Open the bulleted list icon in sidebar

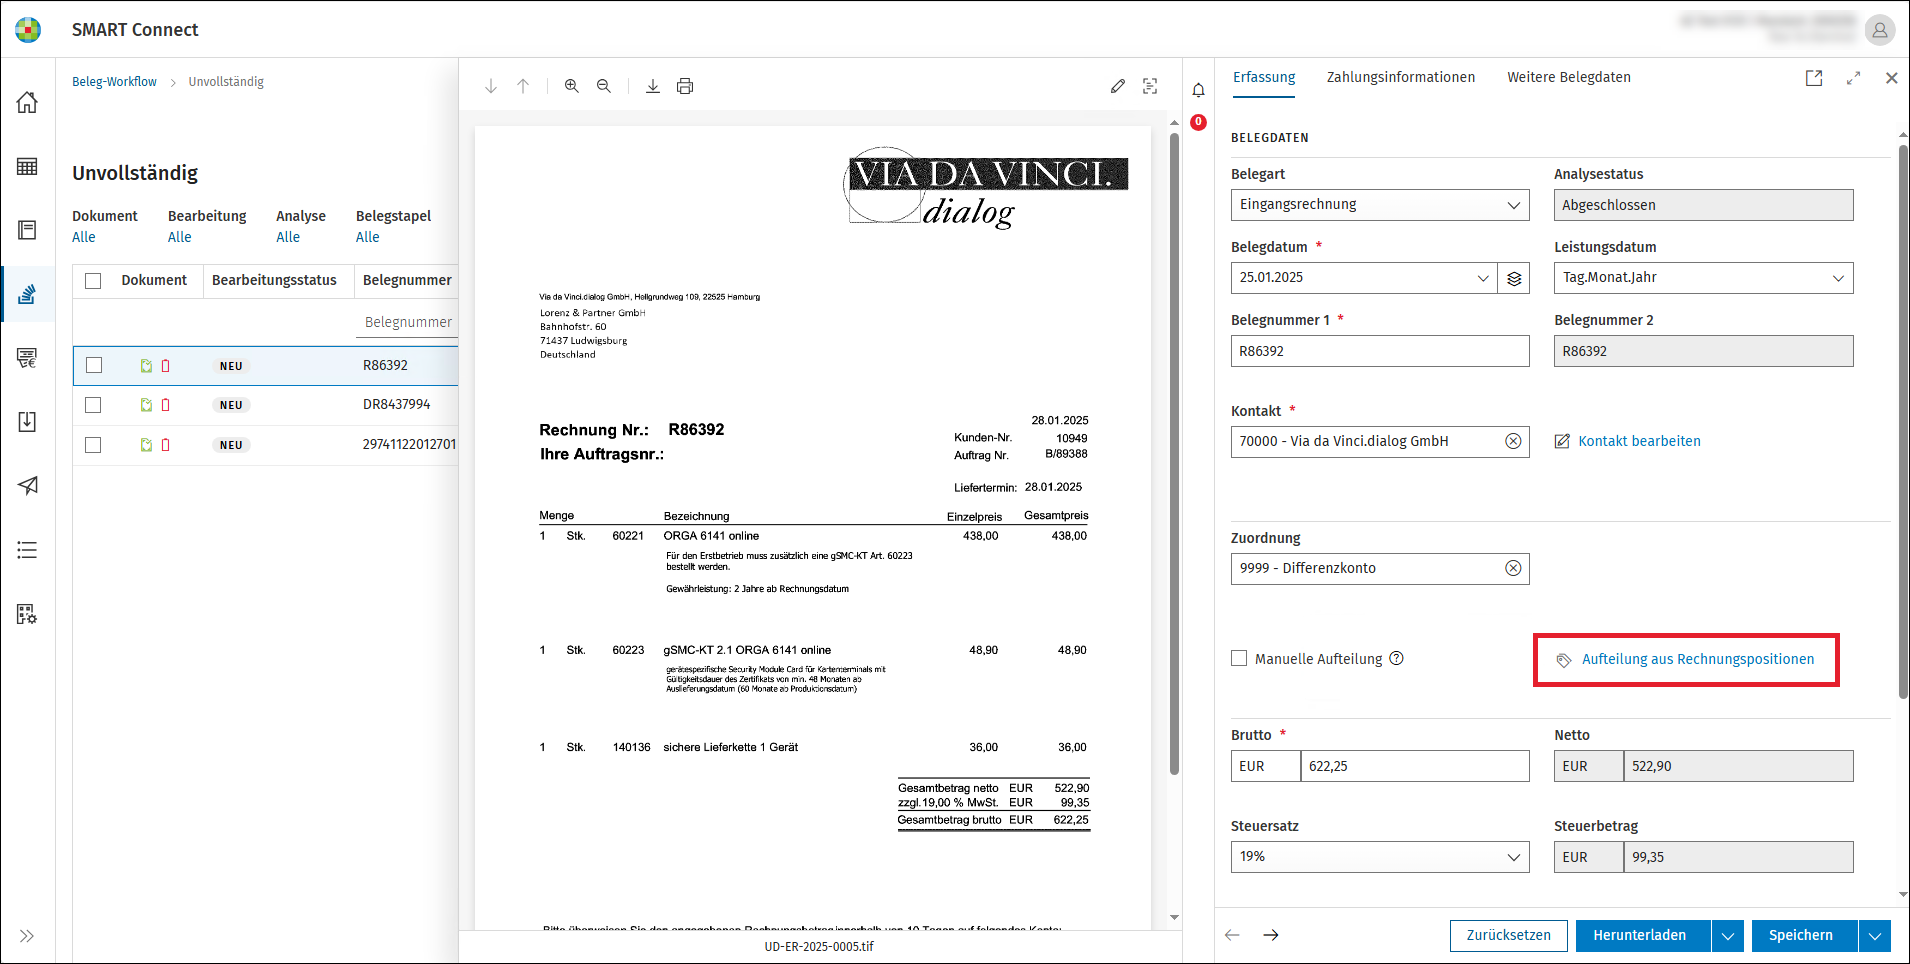[27, 550]
